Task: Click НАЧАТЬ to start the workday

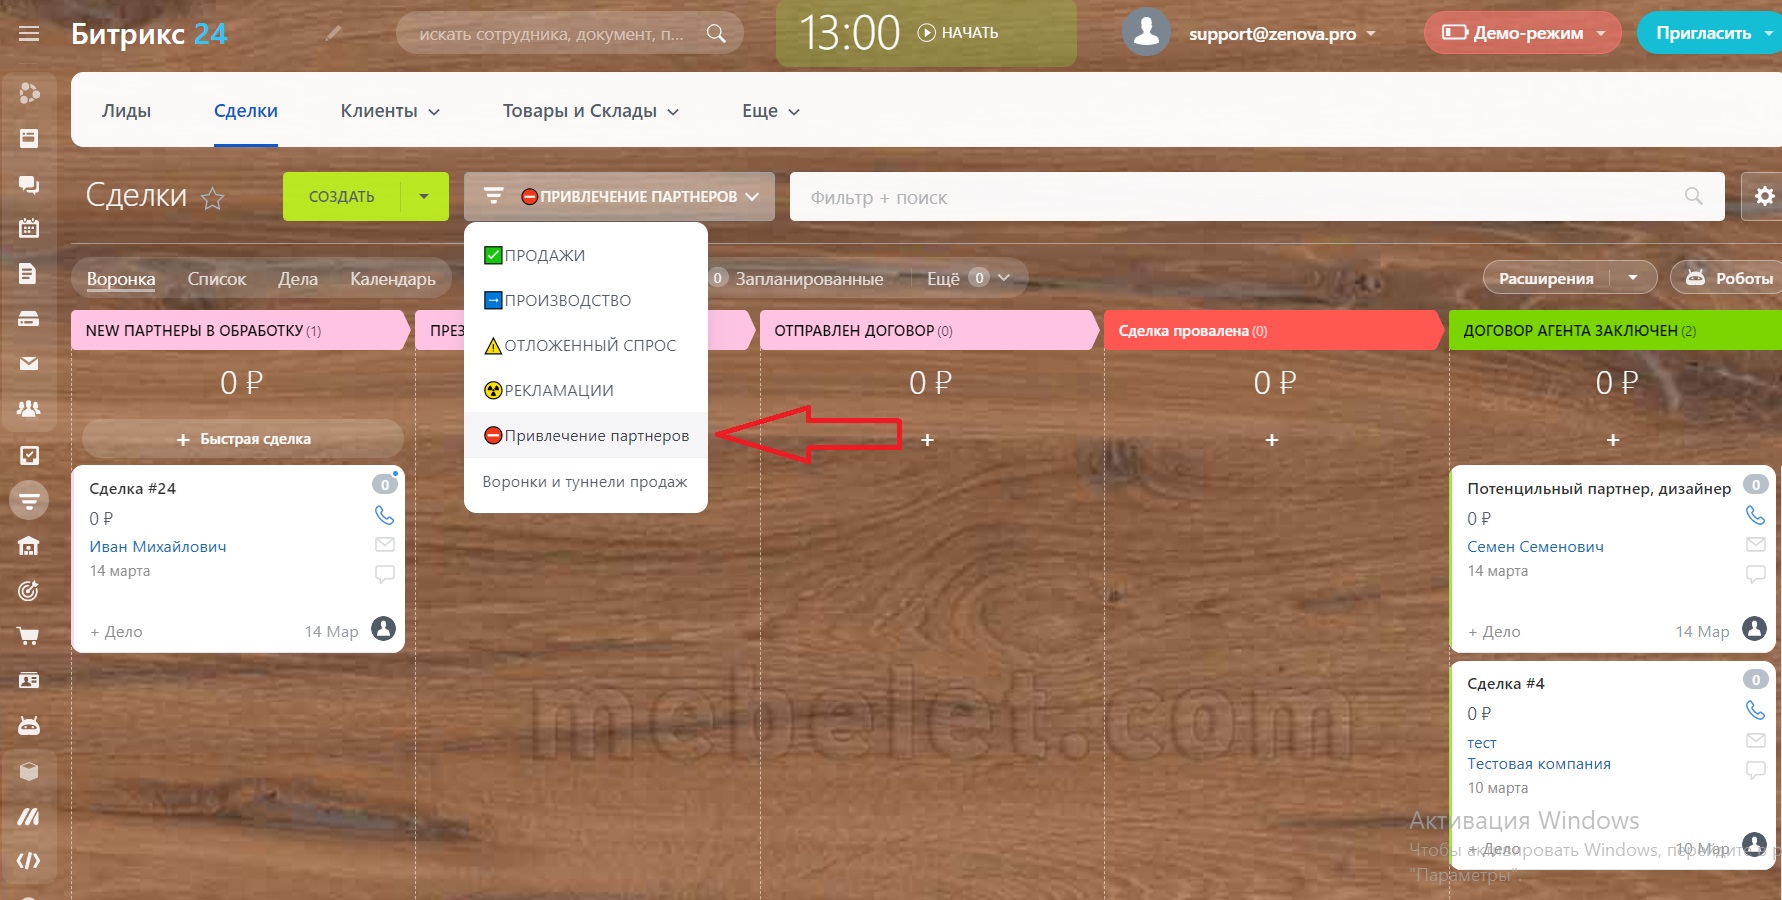Action: [958, 33]
